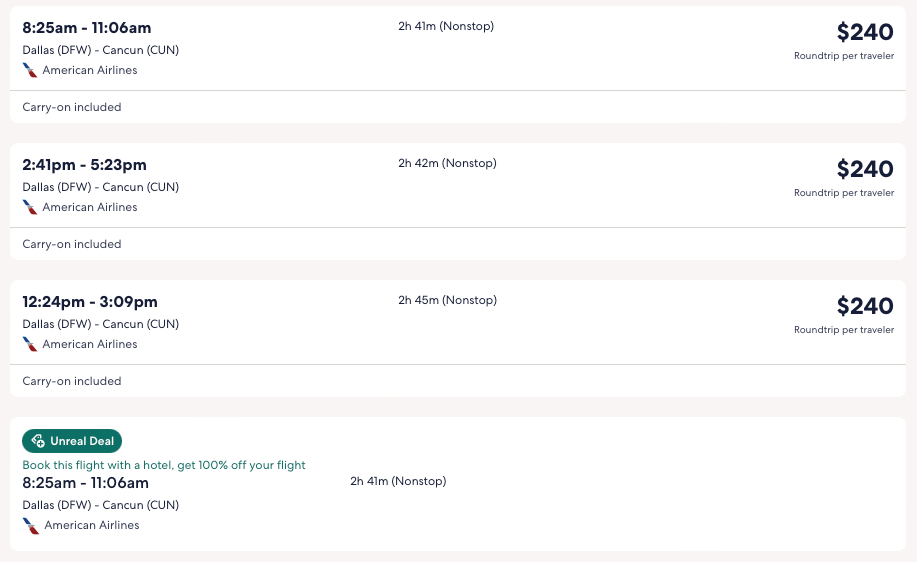Select the $240 price on the 12:24pm flight

(864, 306)
